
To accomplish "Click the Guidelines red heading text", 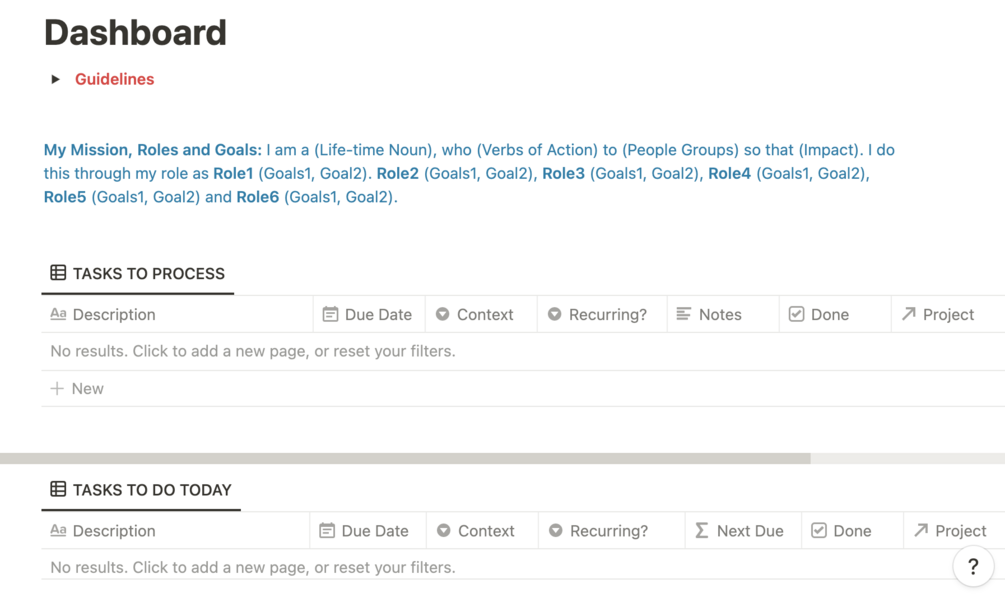I will pyautogui.click(x=115, y=79).
